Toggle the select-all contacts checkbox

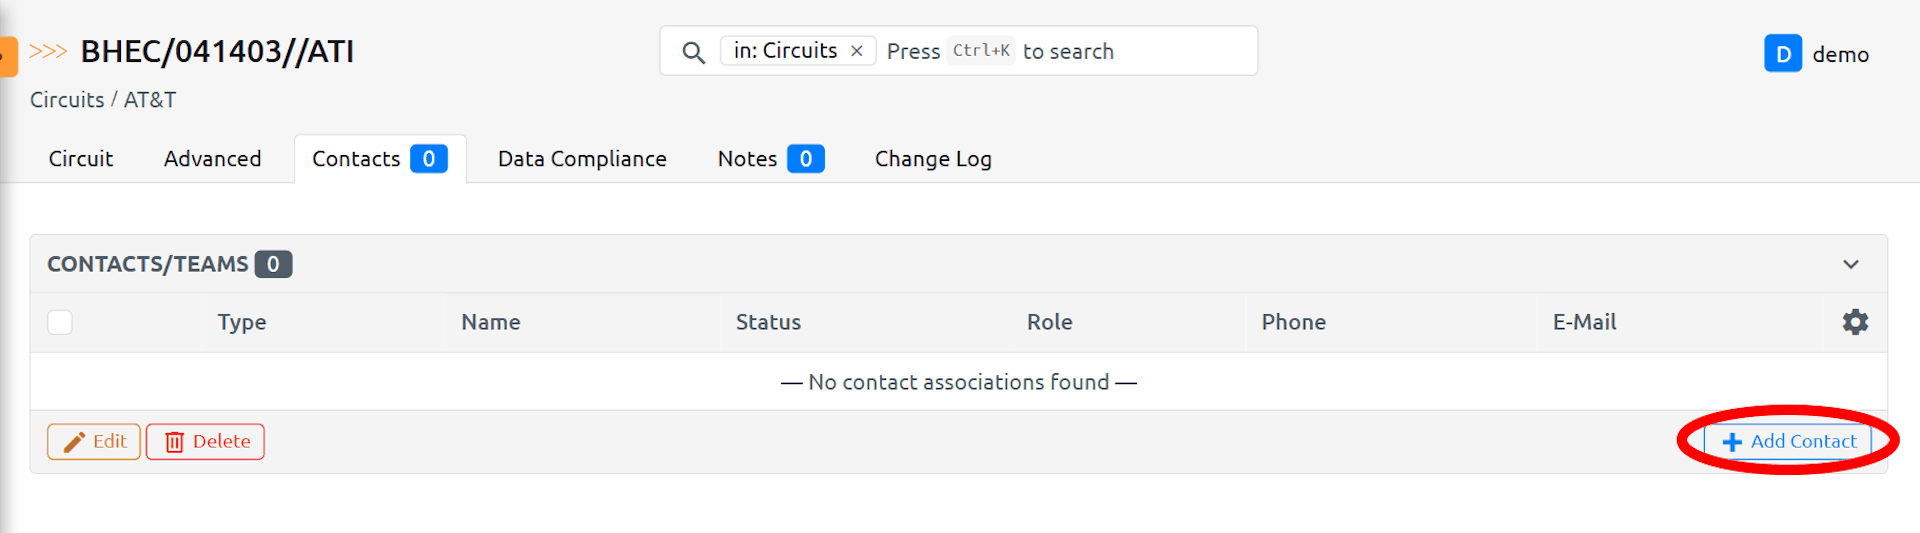[x=60, y=322]
